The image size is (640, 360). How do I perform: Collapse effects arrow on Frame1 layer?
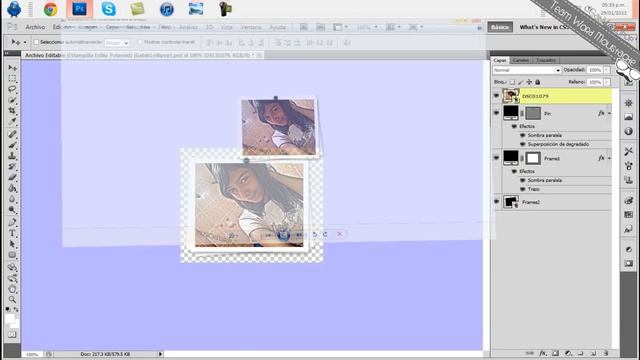[x=609, y=158]
